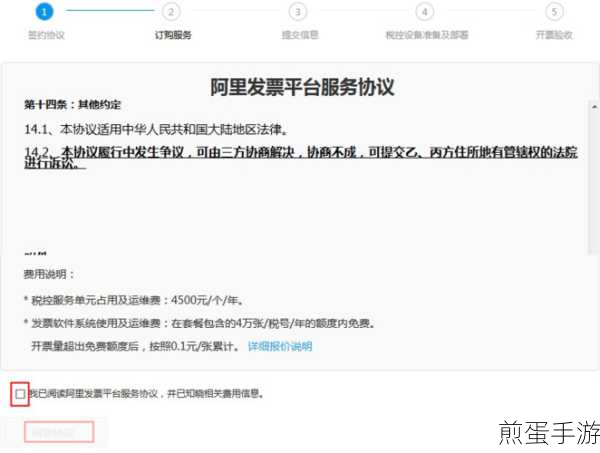This screenshot has width=600, height=453.
Task: Select the 签约协议 step label
Action: (46, 35)
